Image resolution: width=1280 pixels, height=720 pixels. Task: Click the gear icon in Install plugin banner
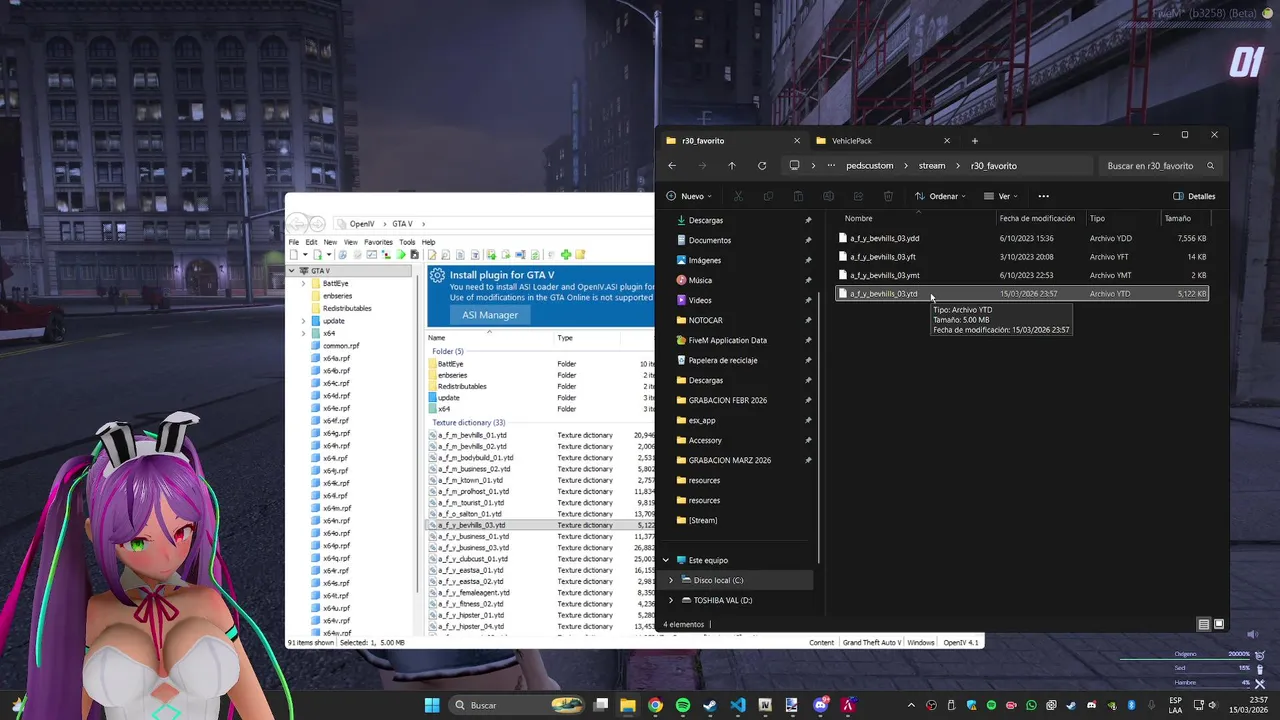pos(437,275)
